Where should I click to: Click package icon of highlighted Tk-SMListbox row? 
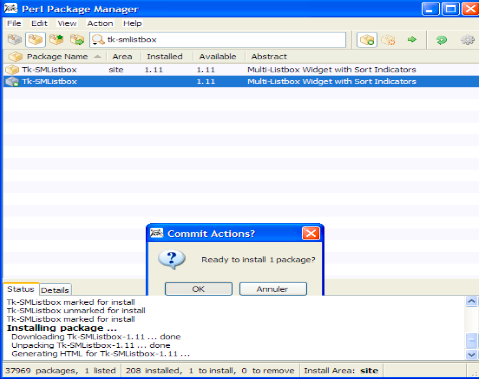click(x=12, y=81)
